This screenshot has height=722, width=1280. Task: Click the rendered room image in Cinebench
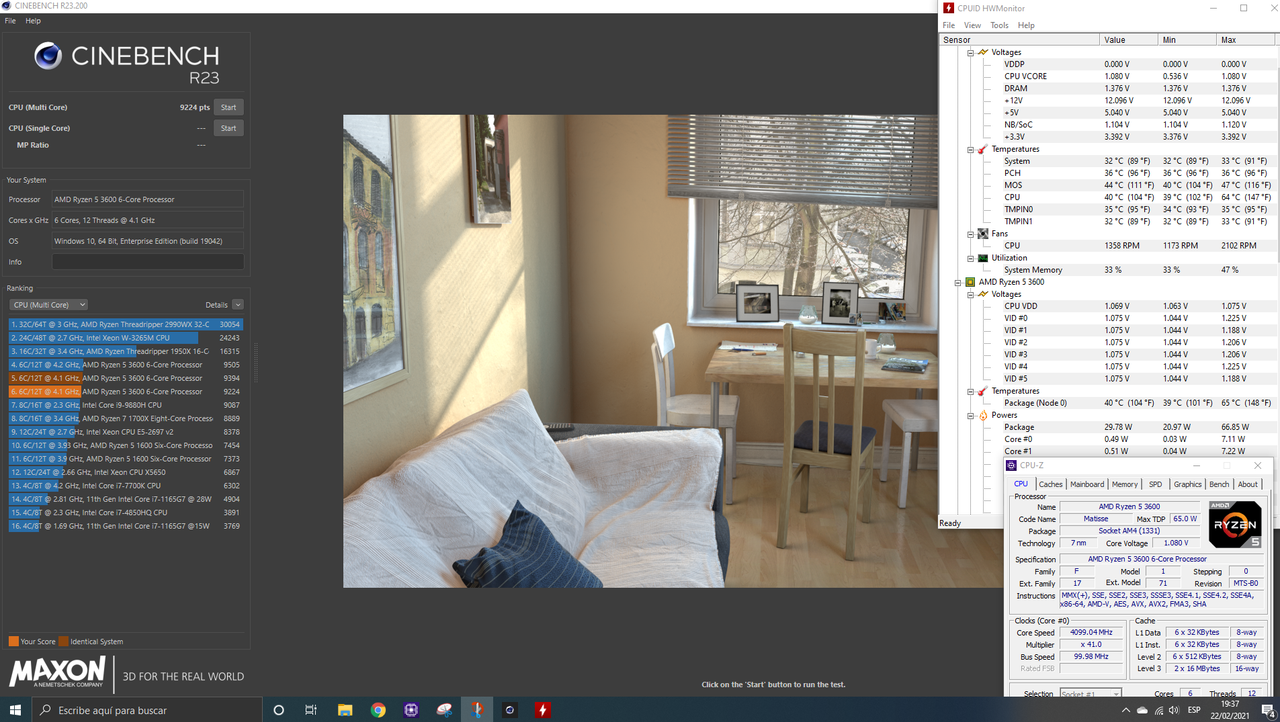640,351
